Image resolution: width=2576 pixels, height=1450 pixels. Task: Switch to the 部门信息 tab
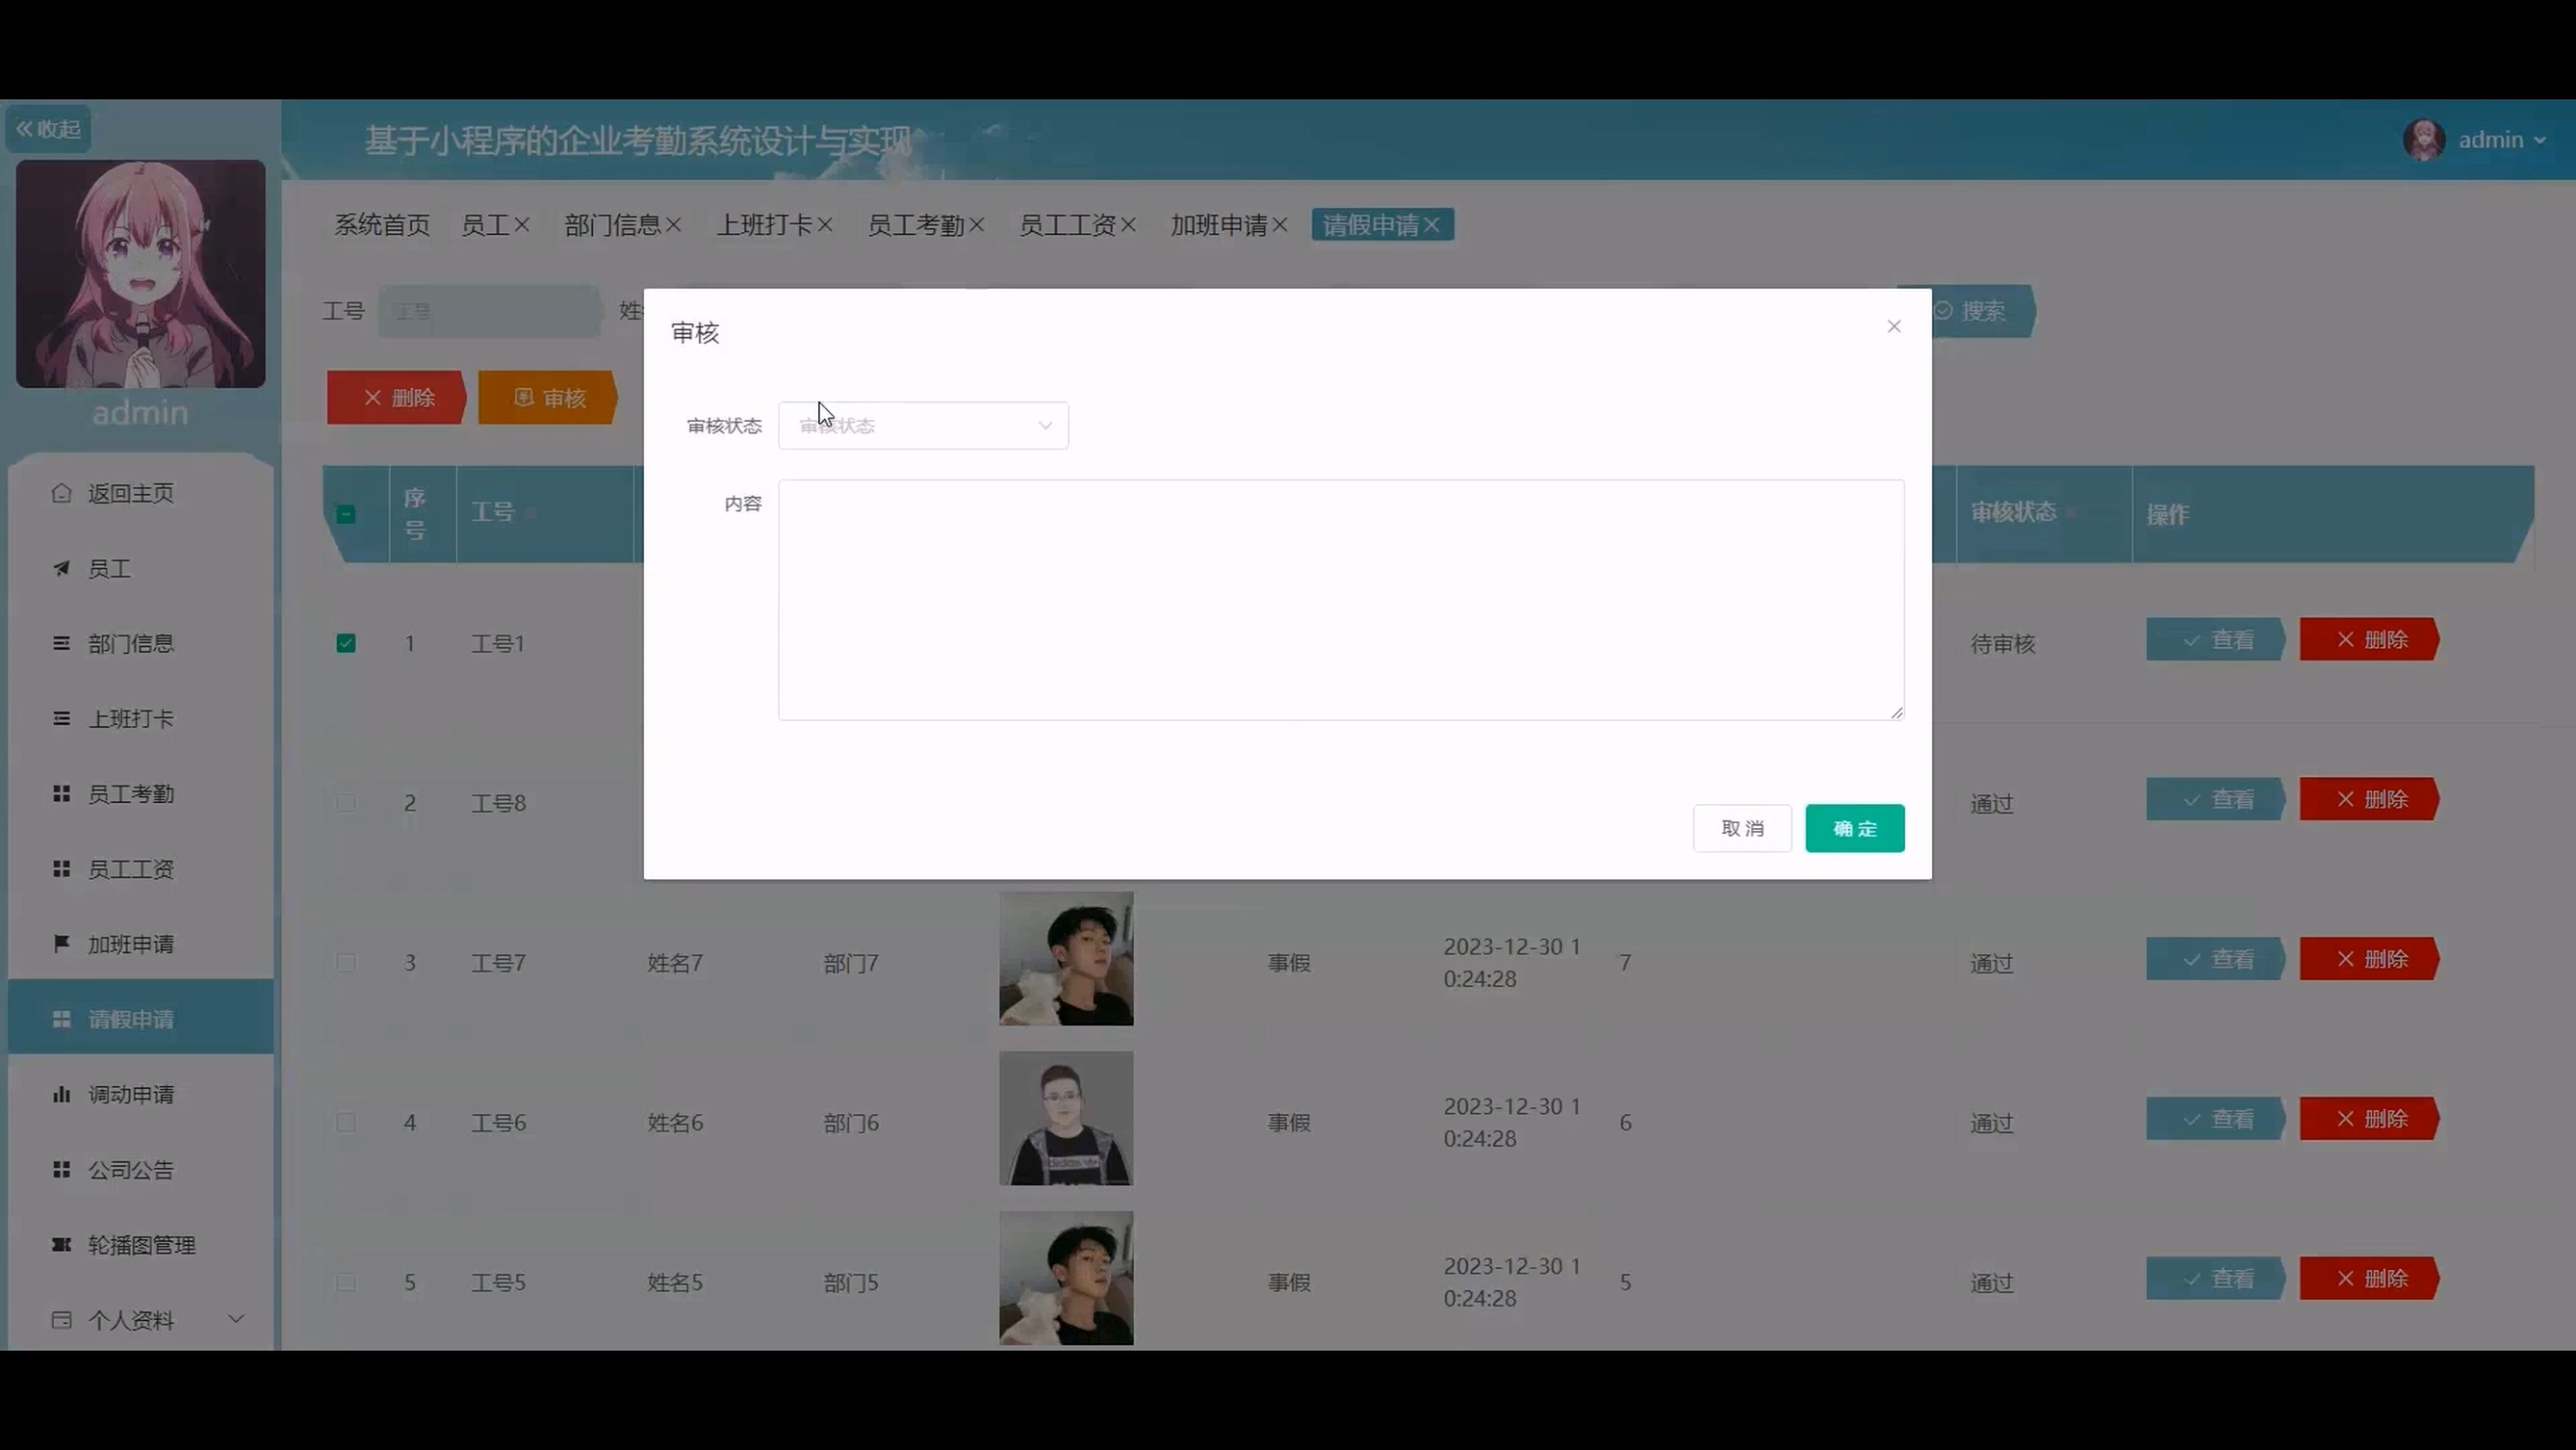[x=612, y=225]
